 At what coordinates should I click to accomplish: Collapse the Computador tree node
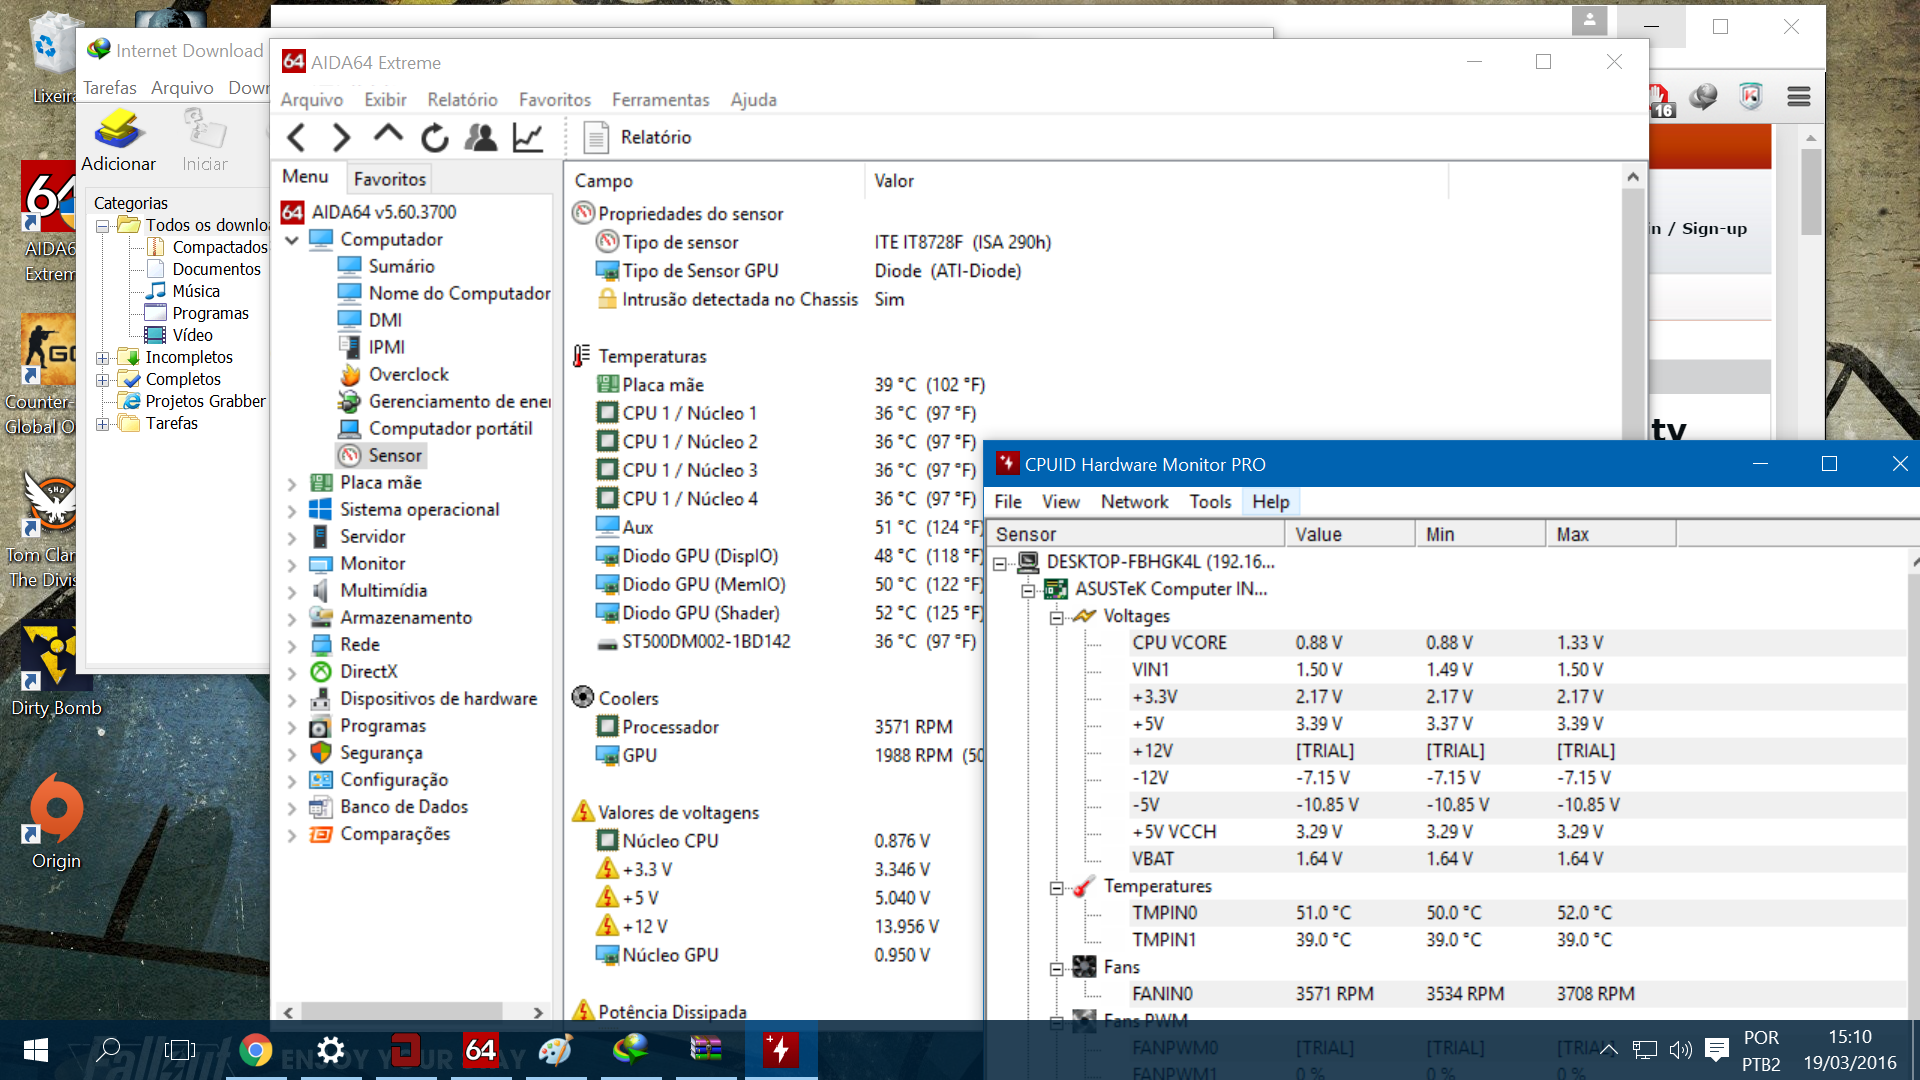pos(292,240)
